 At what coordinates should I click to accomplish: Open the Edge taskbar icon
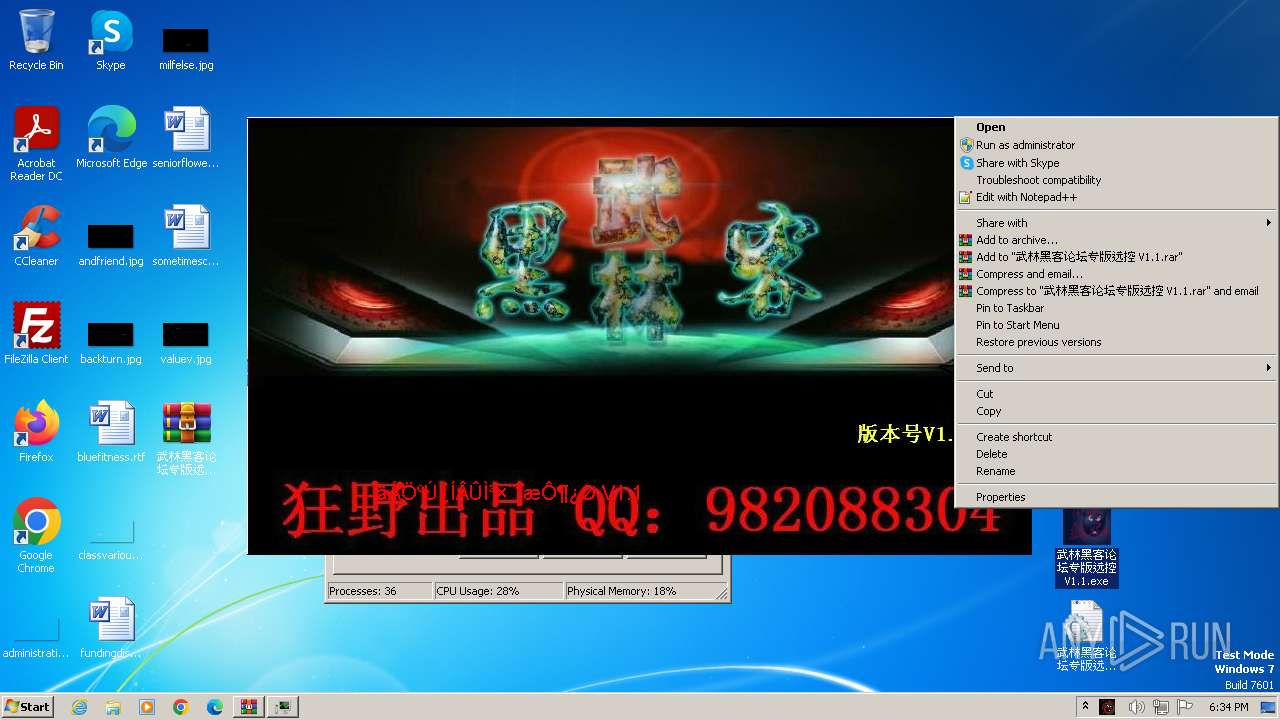click(215, 707)
